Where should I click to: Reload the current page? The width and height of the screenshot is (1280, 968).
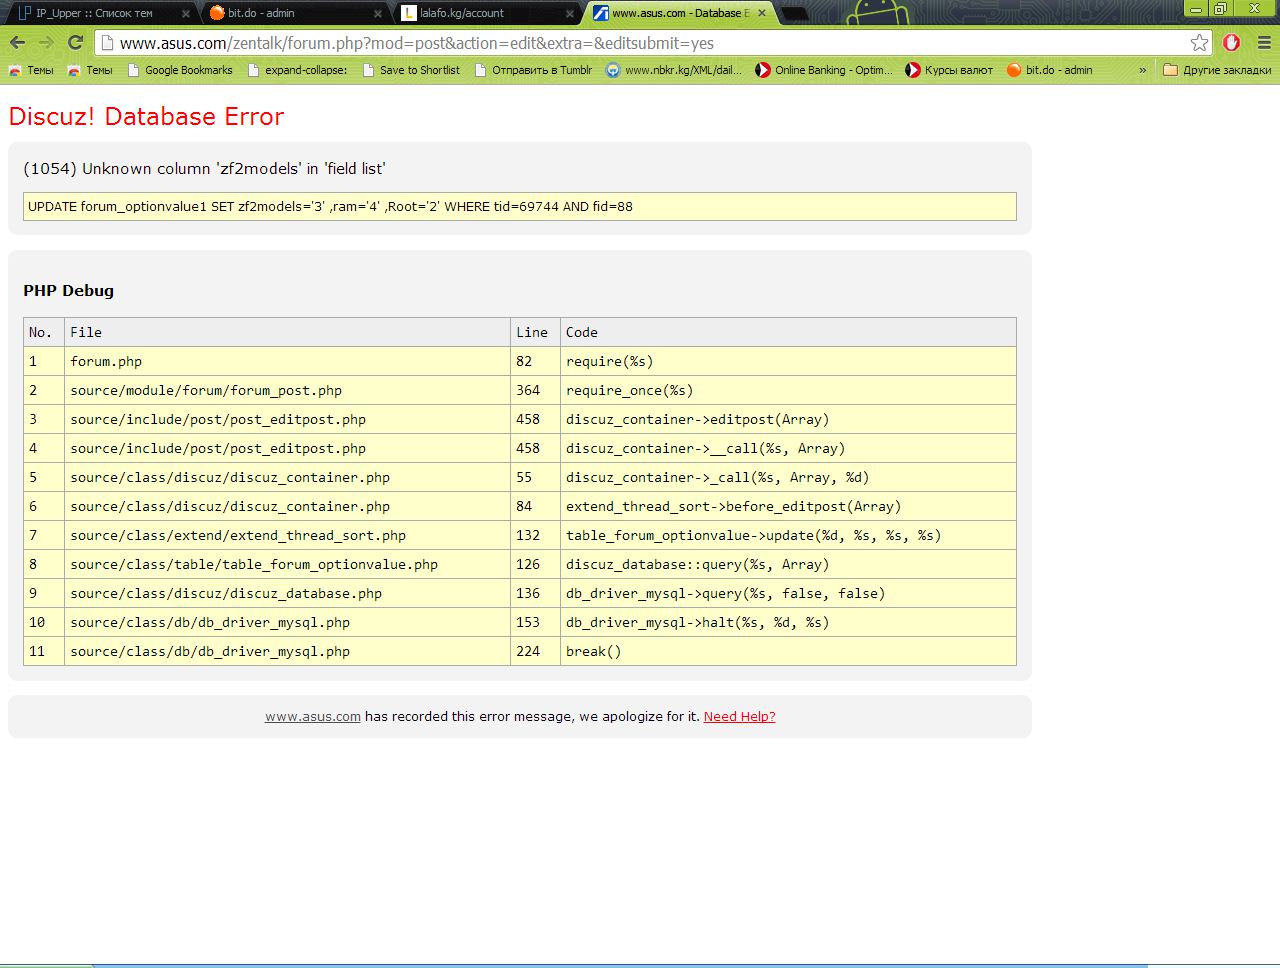75,43
